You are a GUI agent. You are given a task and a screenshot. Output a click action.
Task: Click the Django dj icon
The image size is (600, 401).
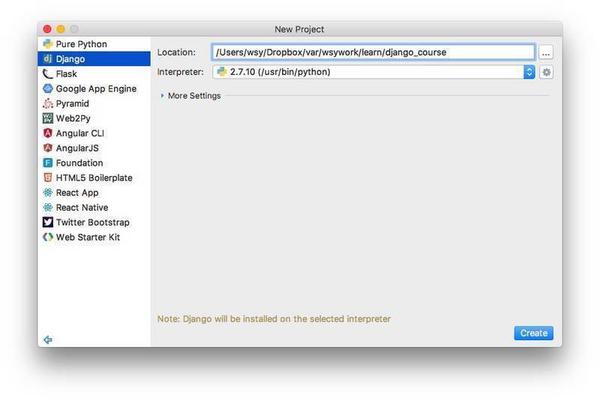pos(47,59)
